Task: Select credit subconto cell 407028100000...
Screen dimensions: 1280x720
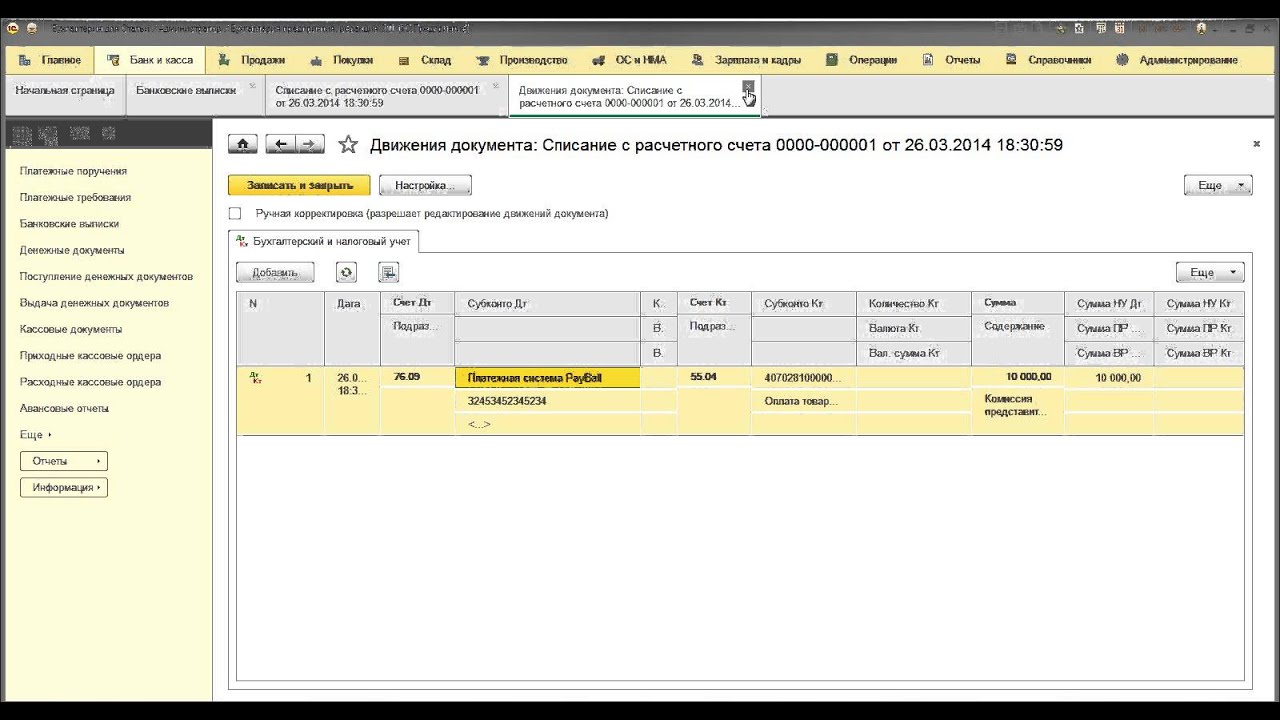Action: (803, 378)
